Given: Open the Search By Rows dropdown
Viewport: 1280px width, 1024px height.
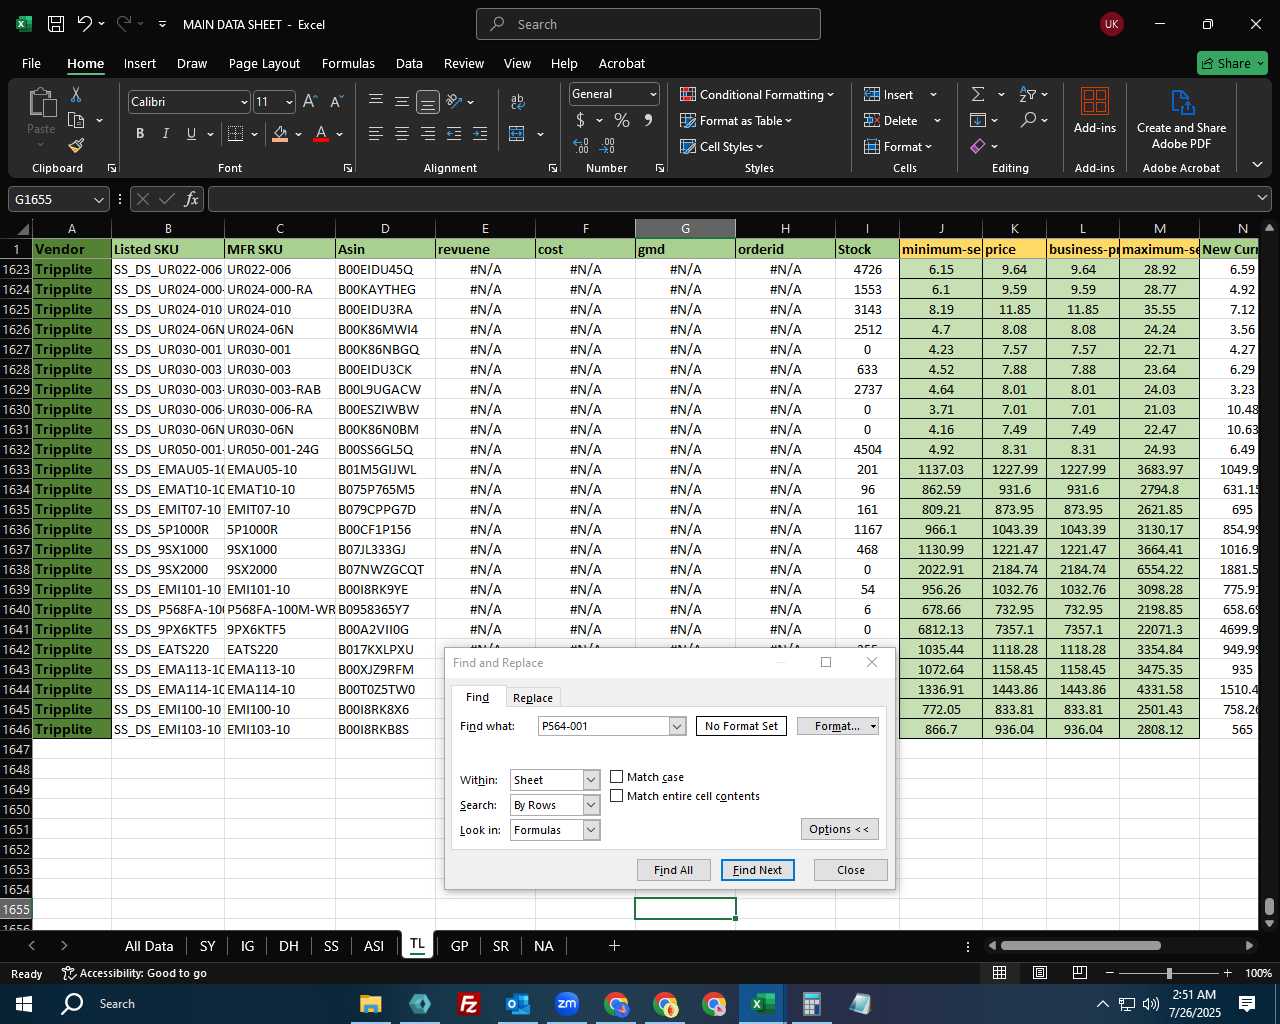Looking at the screenshot, I should coord(591,805).
